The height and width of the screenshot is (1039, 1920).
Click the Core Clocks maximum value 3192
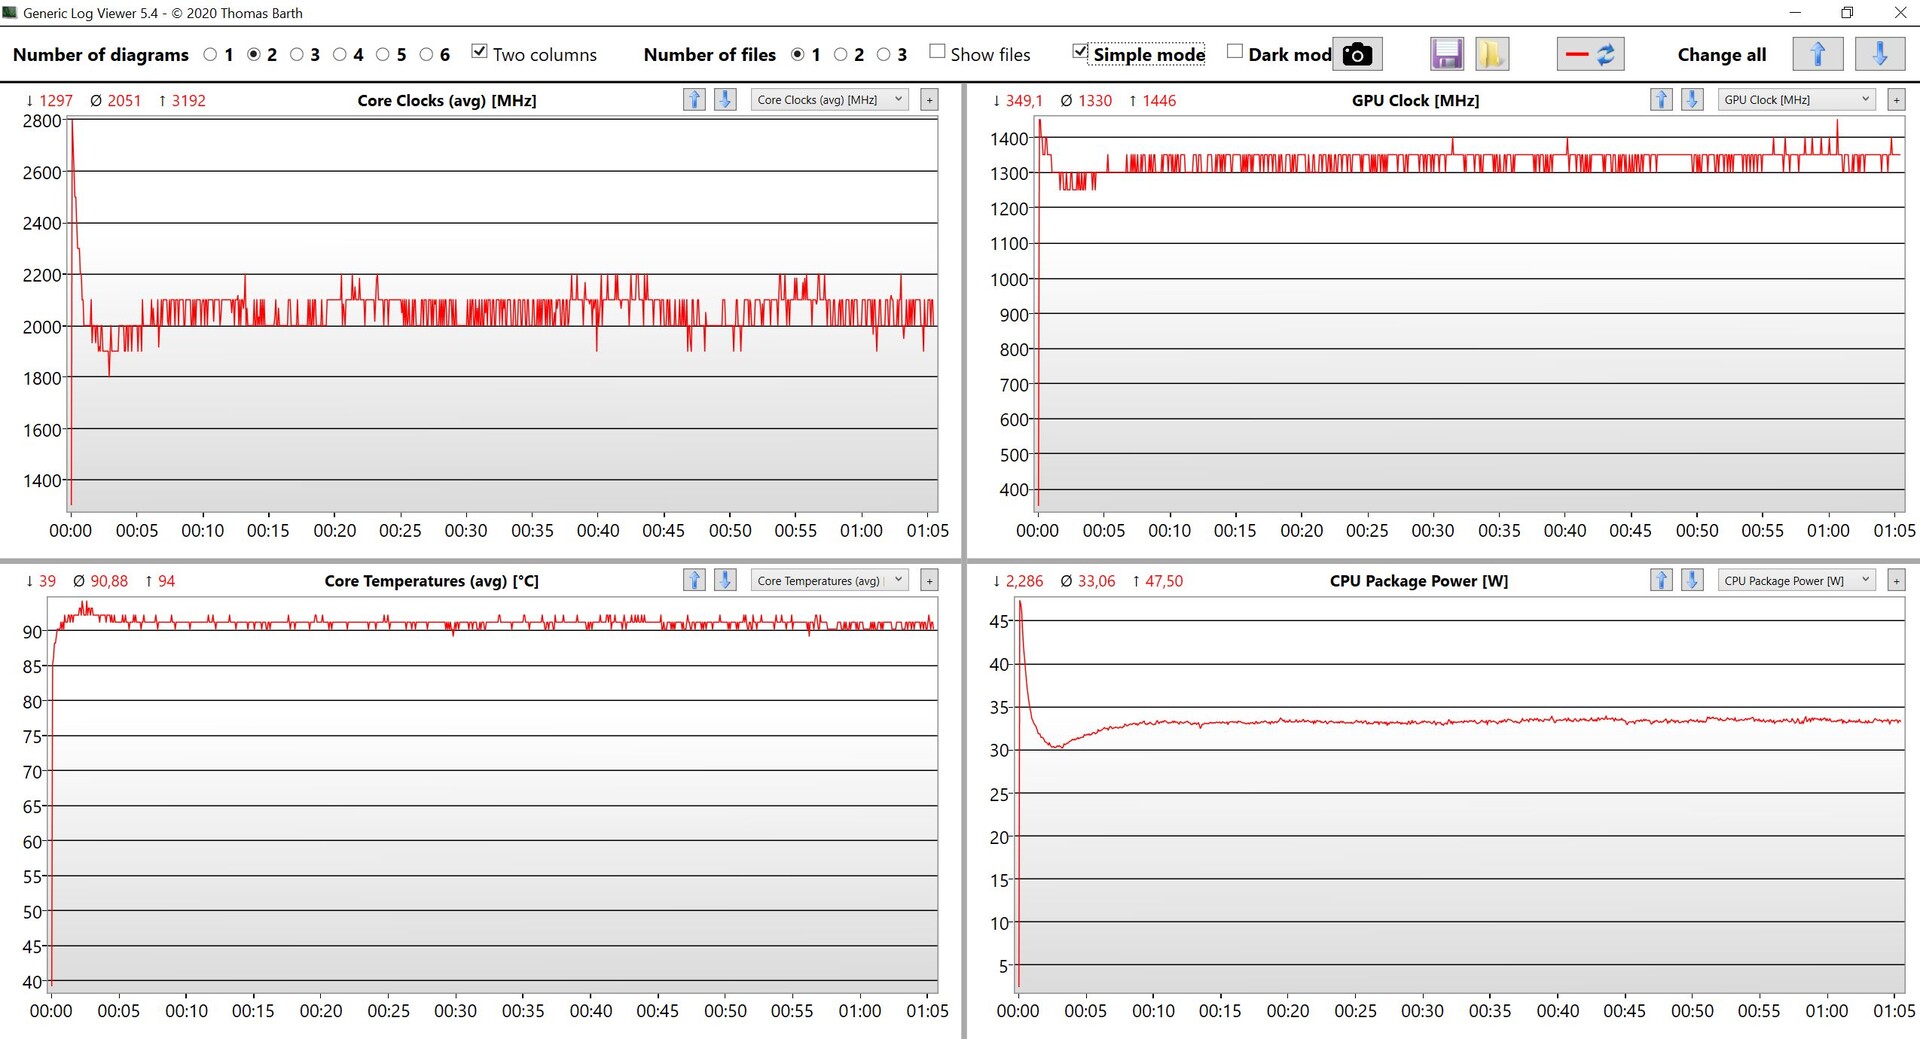point(182,100)
